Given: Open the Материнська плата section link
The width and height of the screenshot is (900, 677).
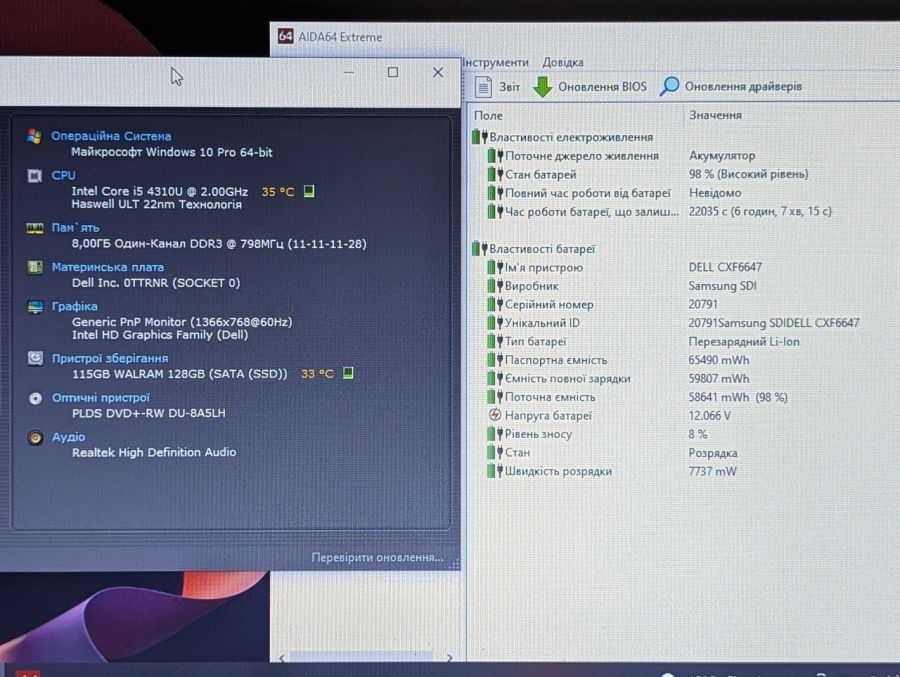Looking at the screenshot, I should (x=108, y=267).
